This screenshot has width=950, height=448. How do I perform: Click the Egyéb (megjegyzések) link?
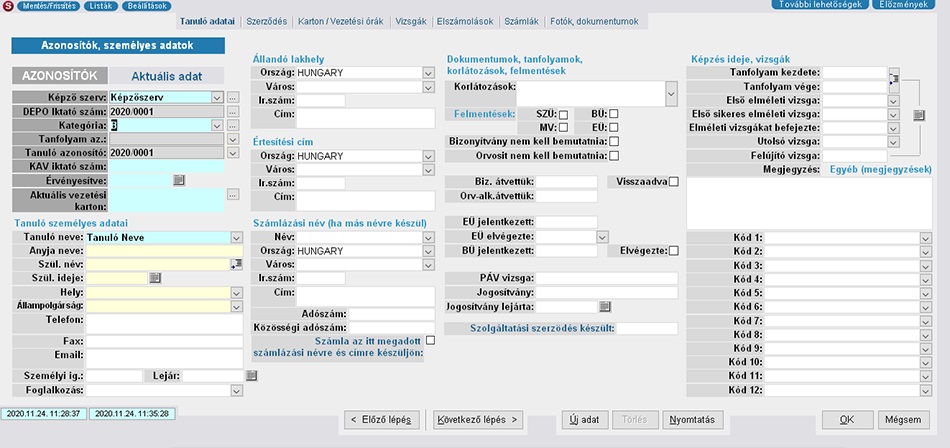click(x=880, y=170)
